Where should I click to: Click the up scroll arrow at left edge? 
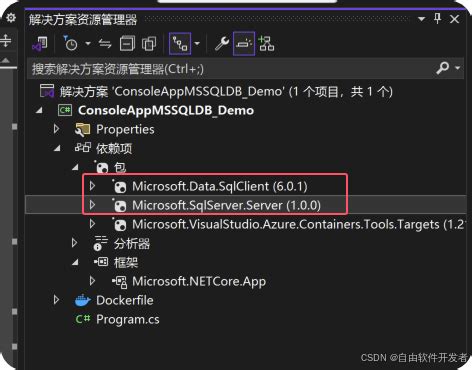tap(6, 61)
